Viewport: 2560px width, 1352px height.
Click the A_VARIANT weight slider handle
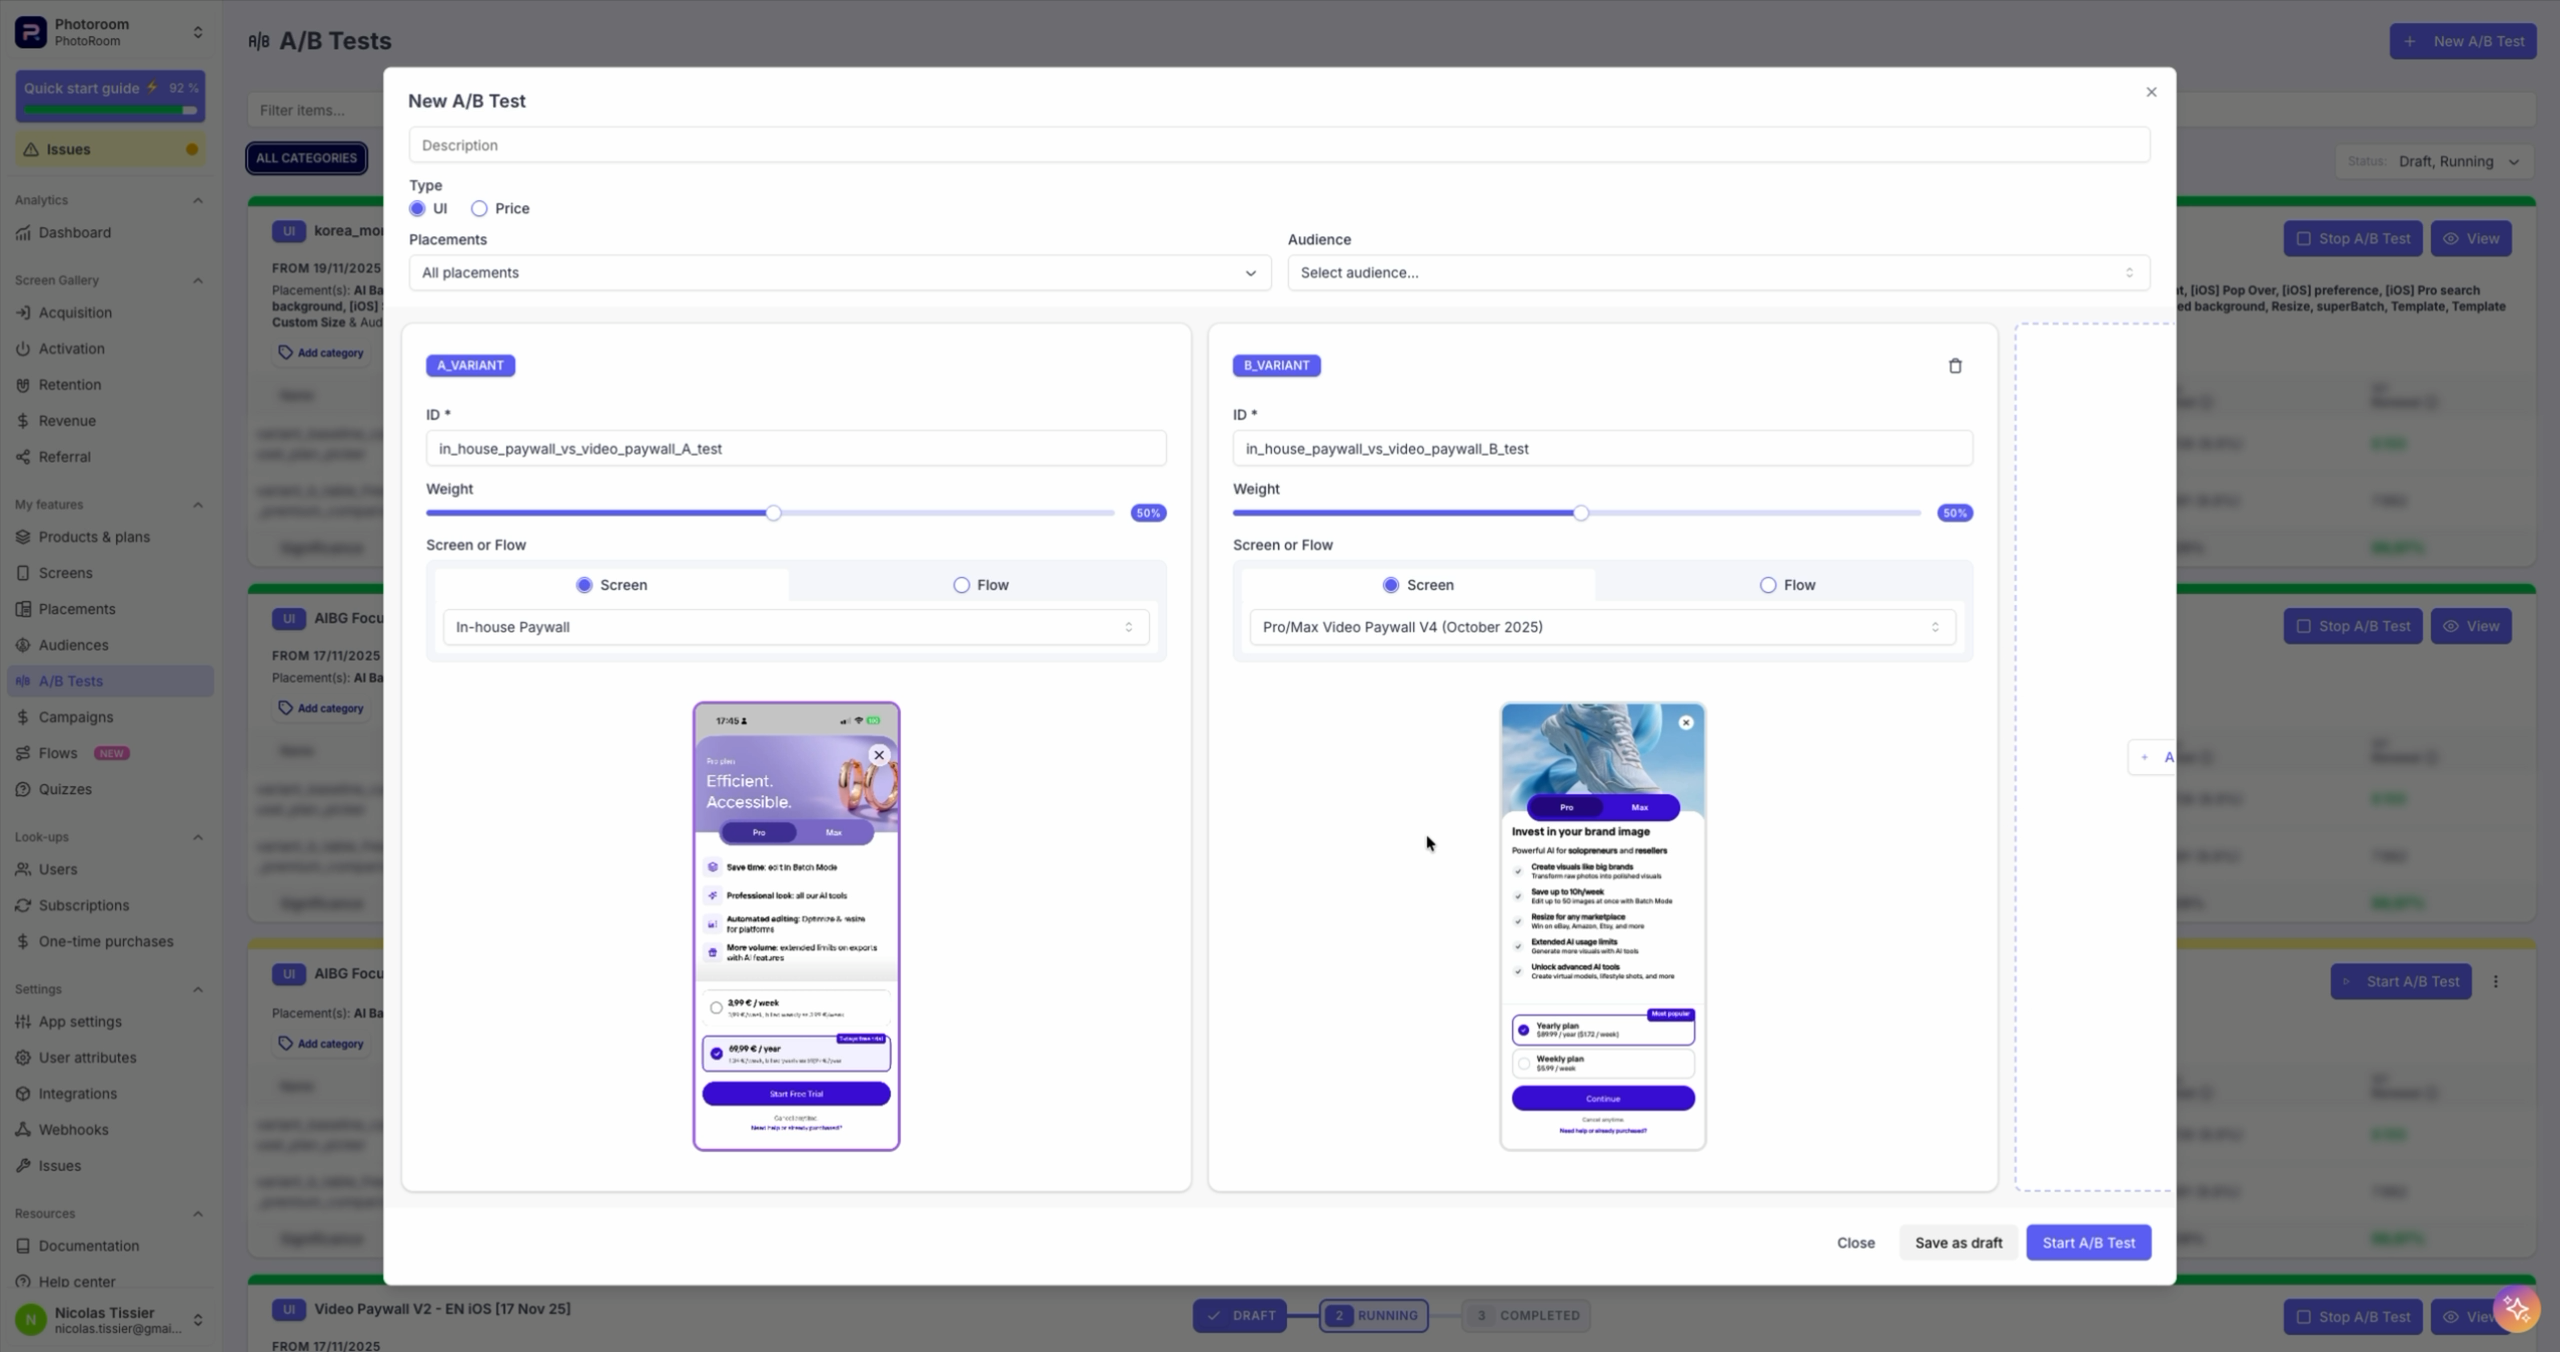click(773, 513)
